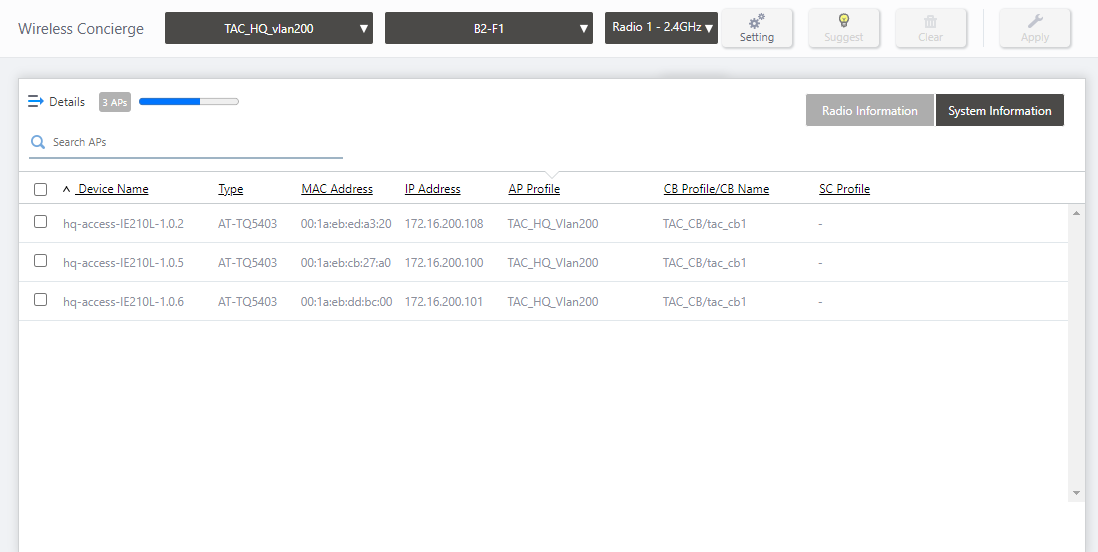Toggle the Device Name sort arrow

pos(67,189)
